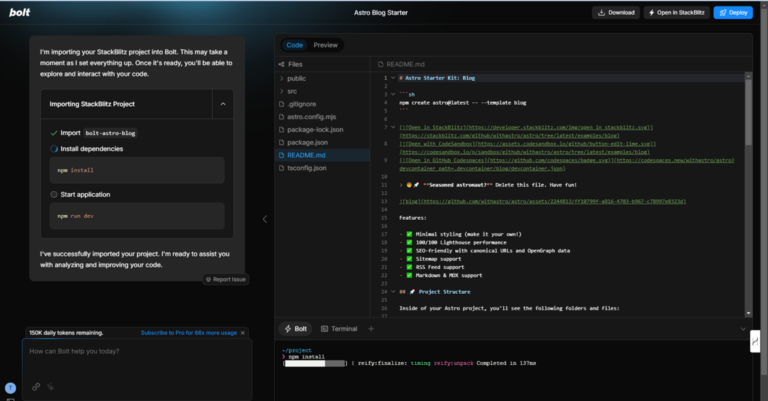Click the attach link icon in prompt
Image resolution: width=768 pixels, height=401 pixels.
[36, 387]
